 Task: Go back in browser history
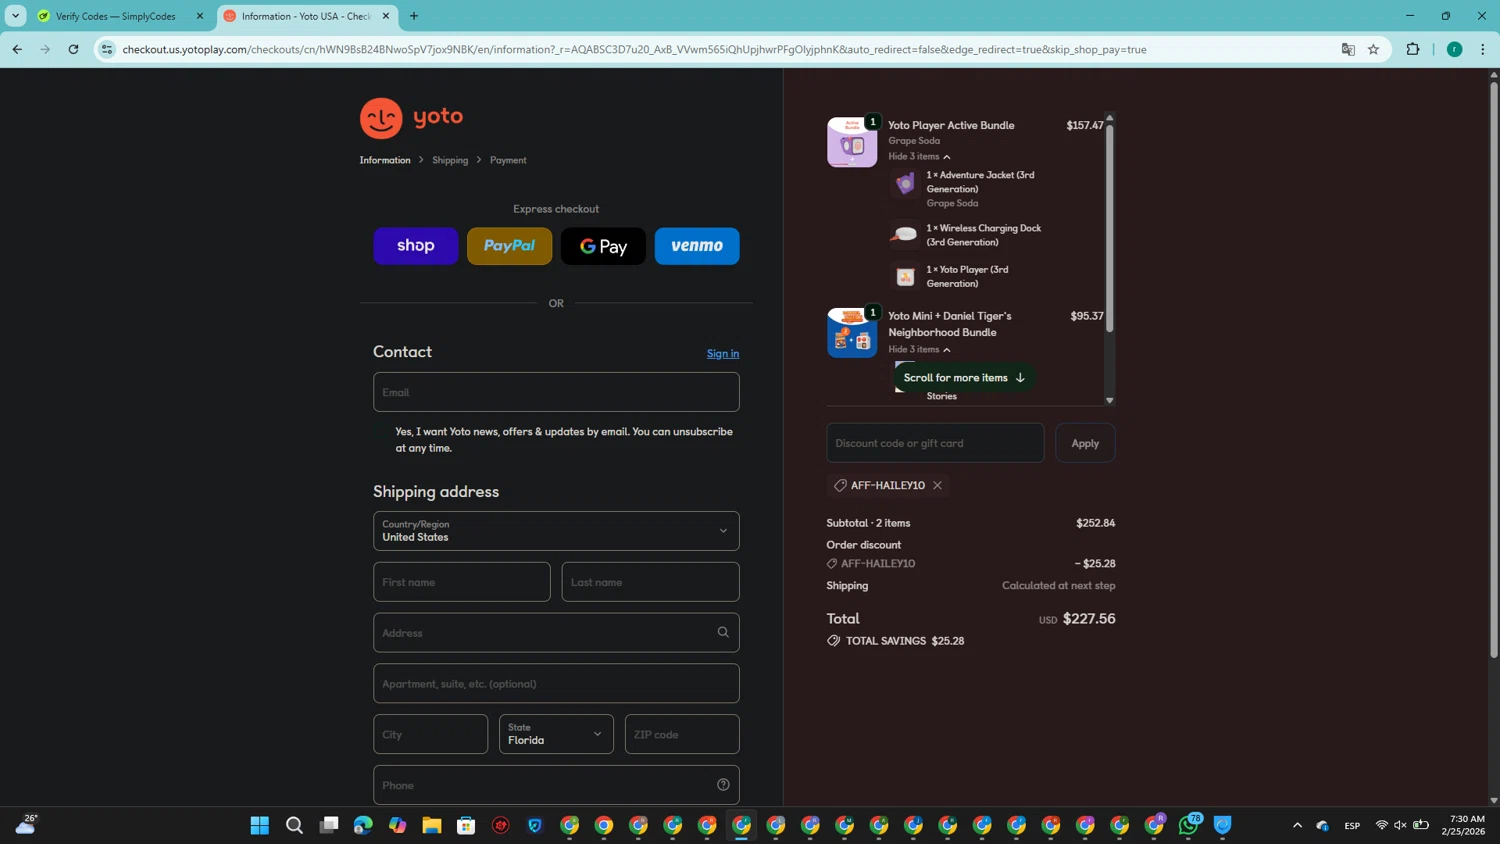17,49
